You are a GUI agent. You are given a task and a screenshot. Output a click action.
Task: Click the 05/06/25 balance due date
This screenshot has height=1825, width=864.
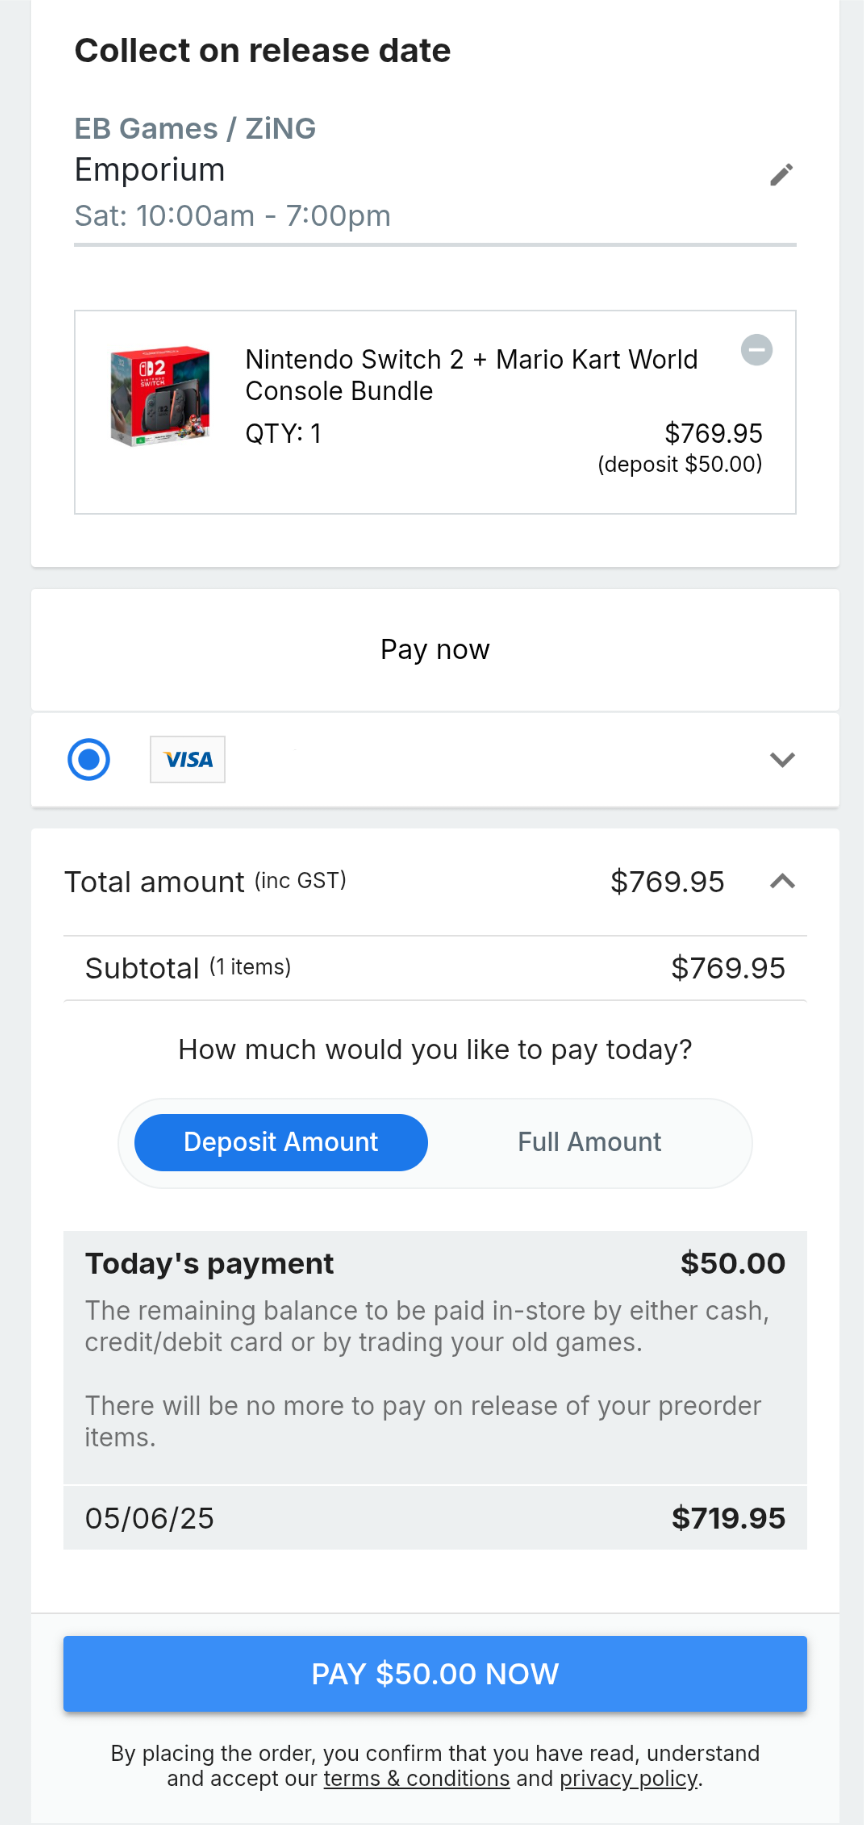(x=150, y=1518)
